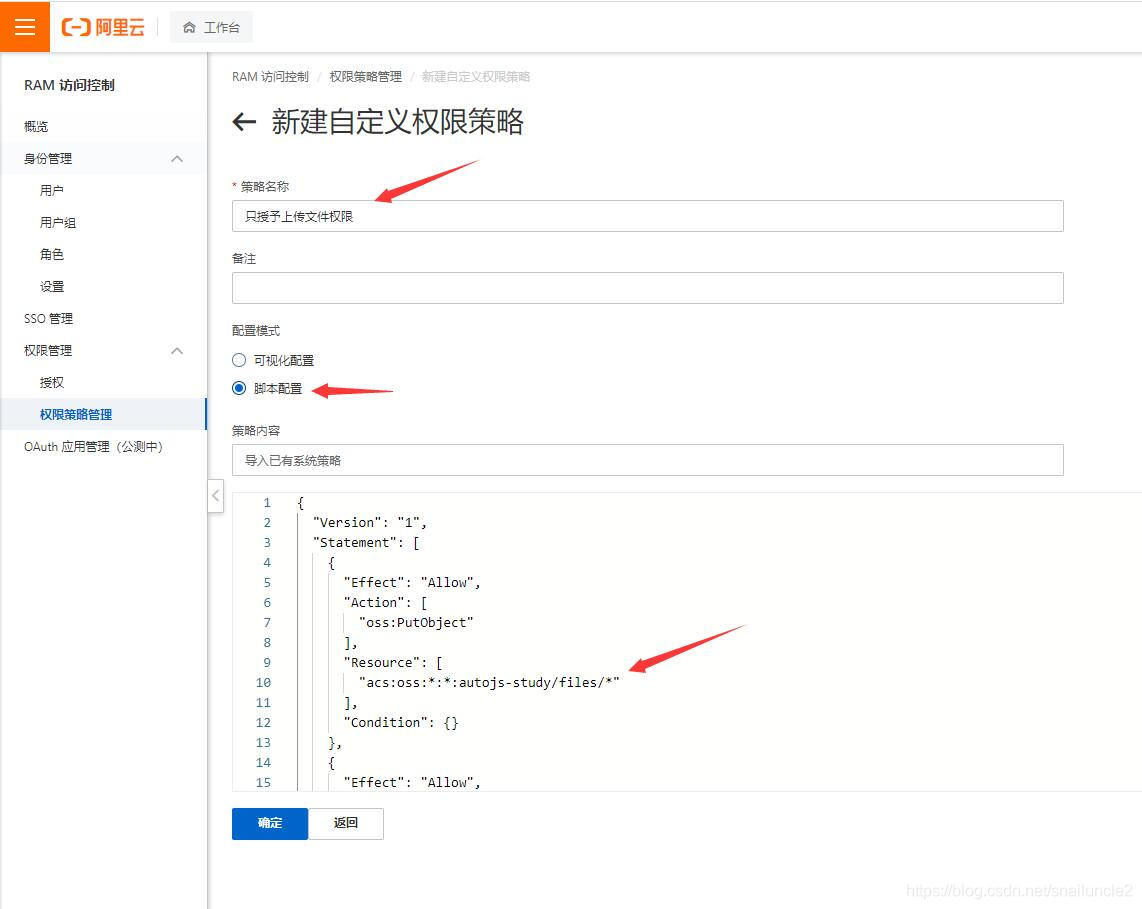Click the "Version": "1" line in the editor

(x=370, y=523)
